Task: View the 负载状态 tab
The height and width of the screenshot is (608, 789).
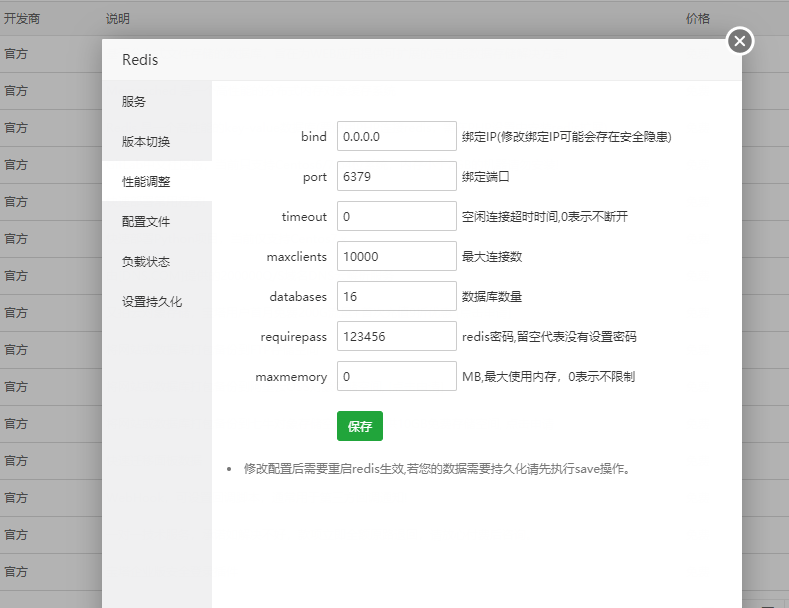Action: coord(157,261)
